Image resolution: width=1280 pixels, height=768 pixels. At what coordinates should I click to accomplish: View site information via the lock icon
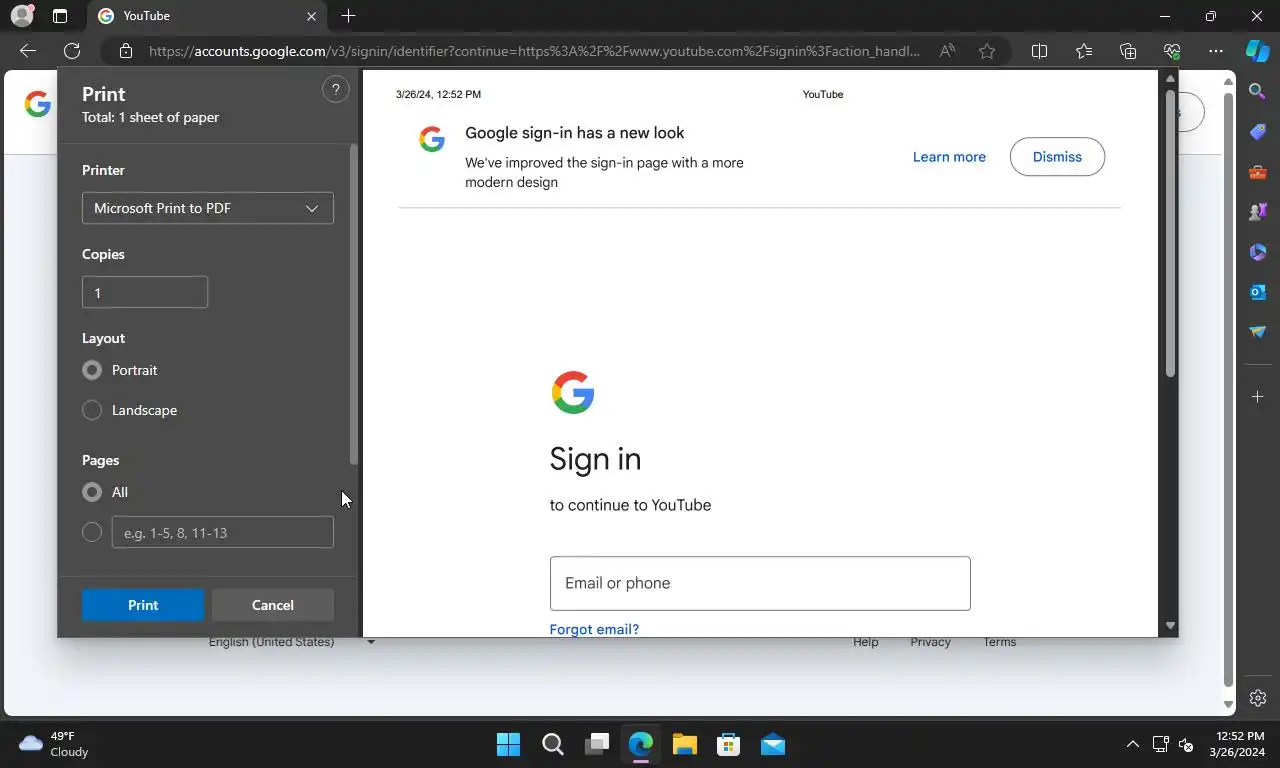point(126,51)
